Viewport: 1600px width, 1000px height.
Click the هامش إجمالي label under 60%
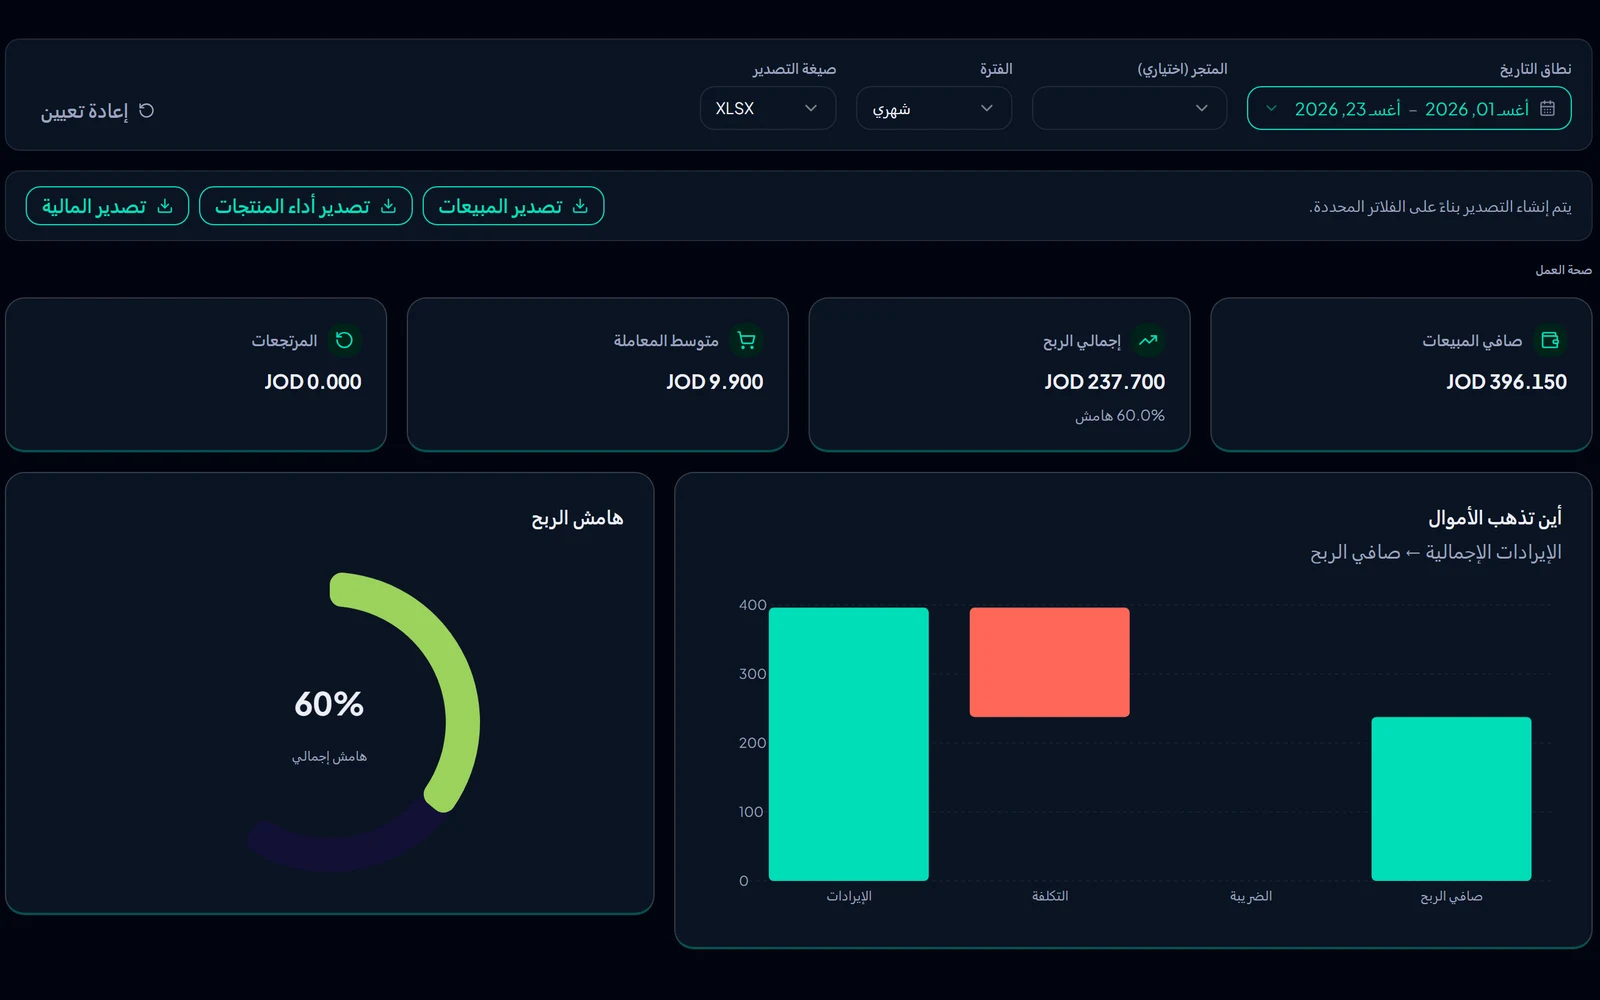click(329, 757)
